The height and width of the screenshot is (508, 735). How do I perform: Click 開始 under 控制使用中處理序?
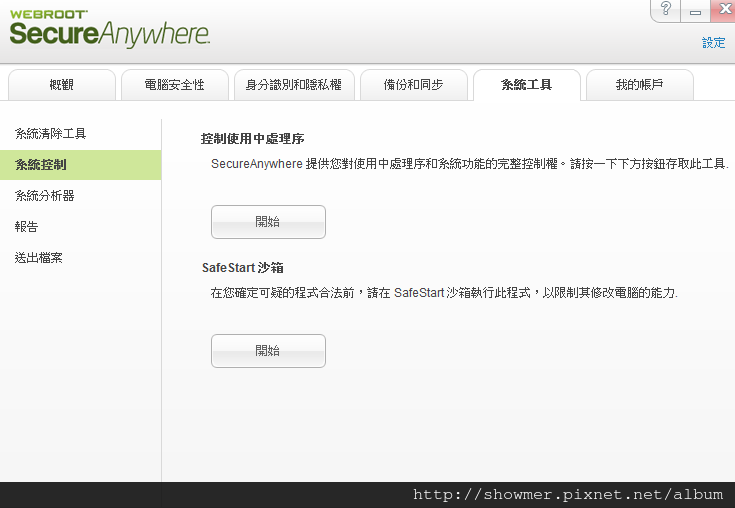[x=268, y=222]
